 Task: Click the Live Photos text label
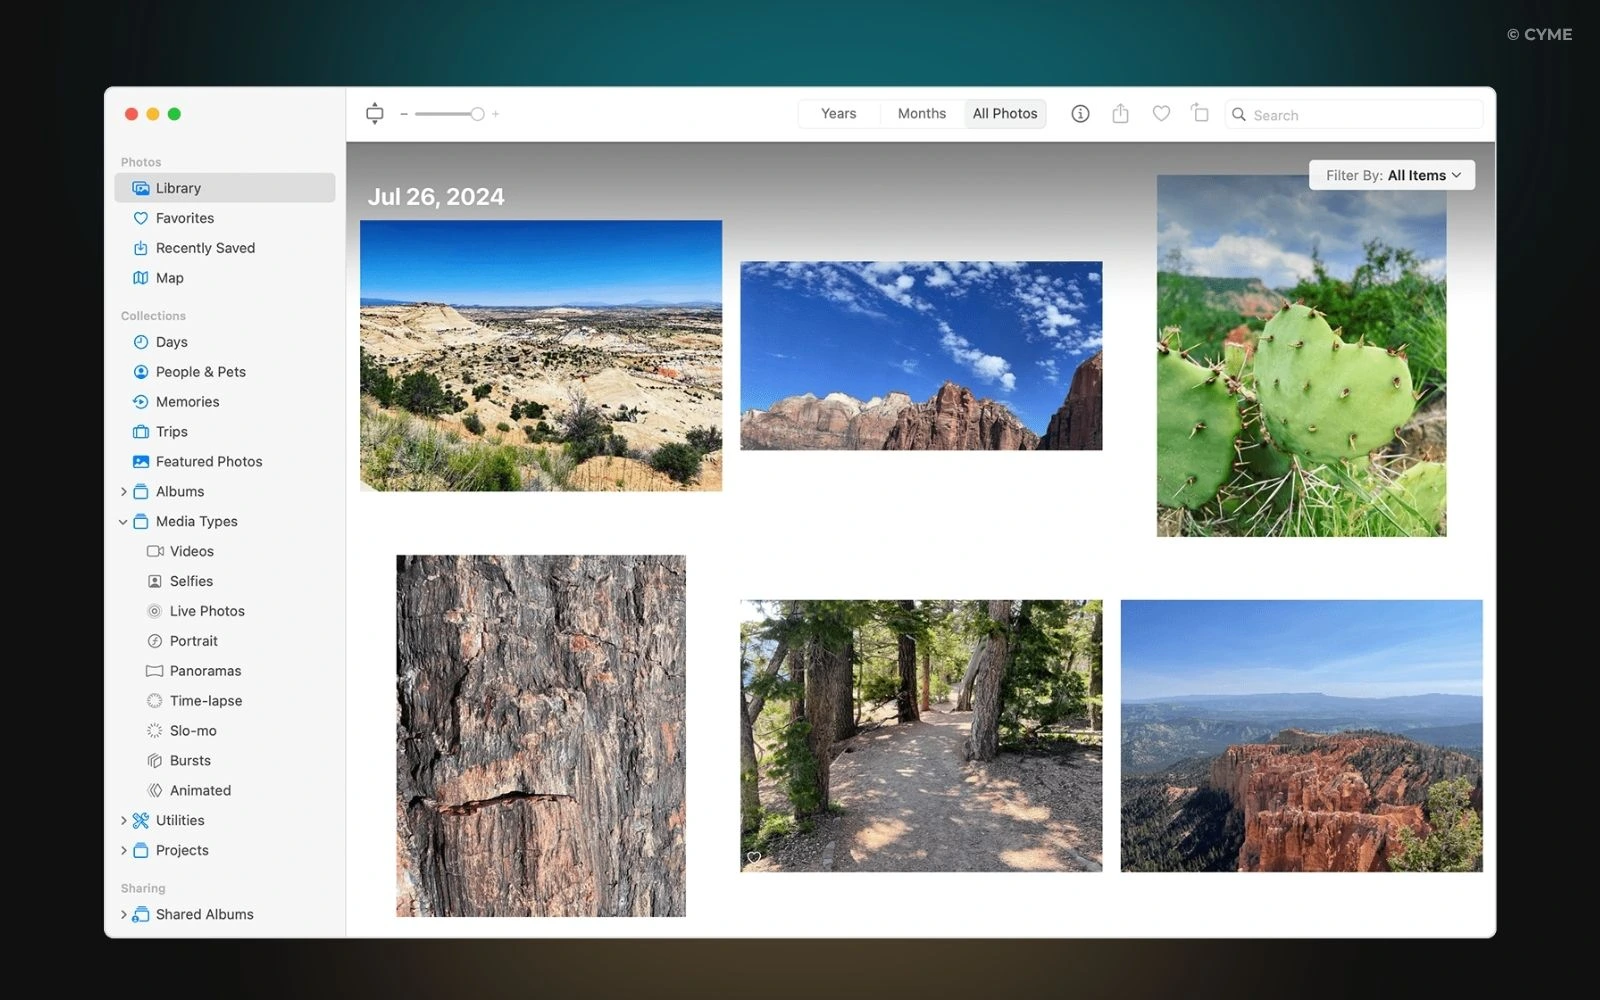[207, 611]
